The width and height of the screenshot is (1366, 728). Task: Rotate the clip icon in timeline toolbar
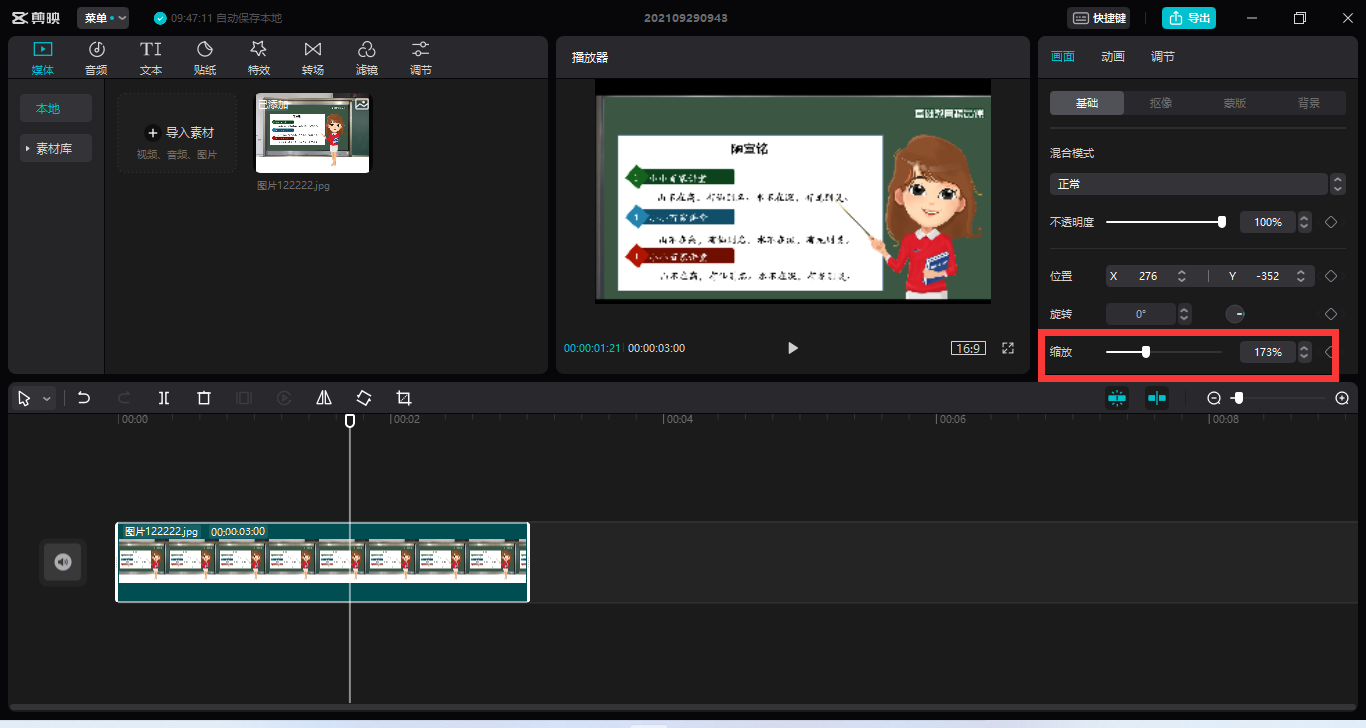tap(364, 398)
